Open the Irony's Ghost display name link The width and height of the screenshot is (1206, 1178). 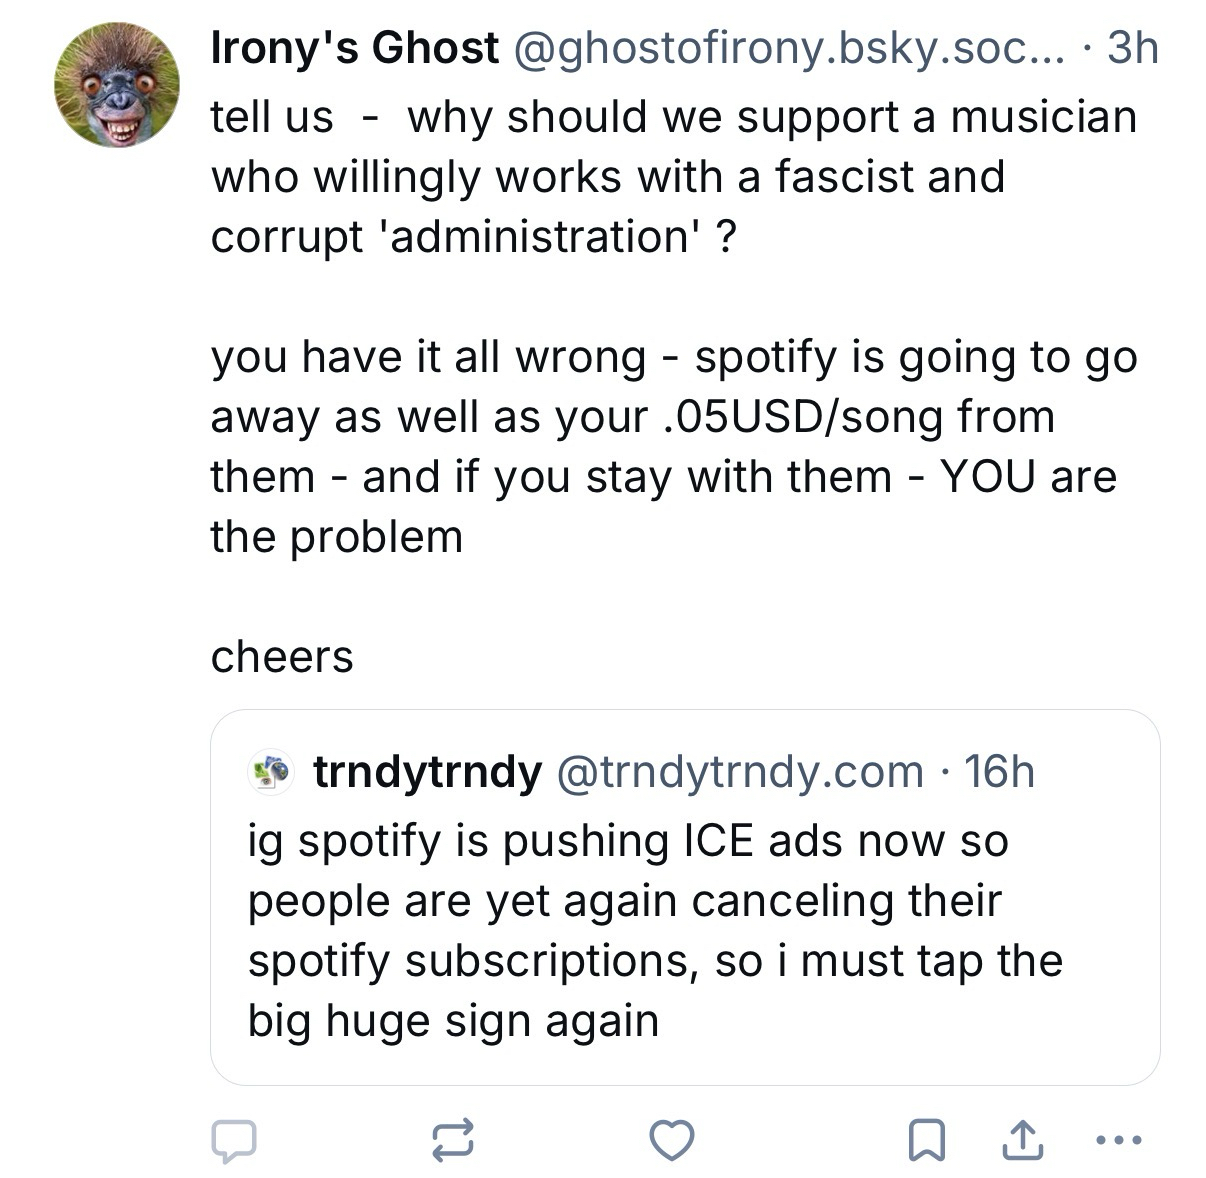(x=354, y=48)
